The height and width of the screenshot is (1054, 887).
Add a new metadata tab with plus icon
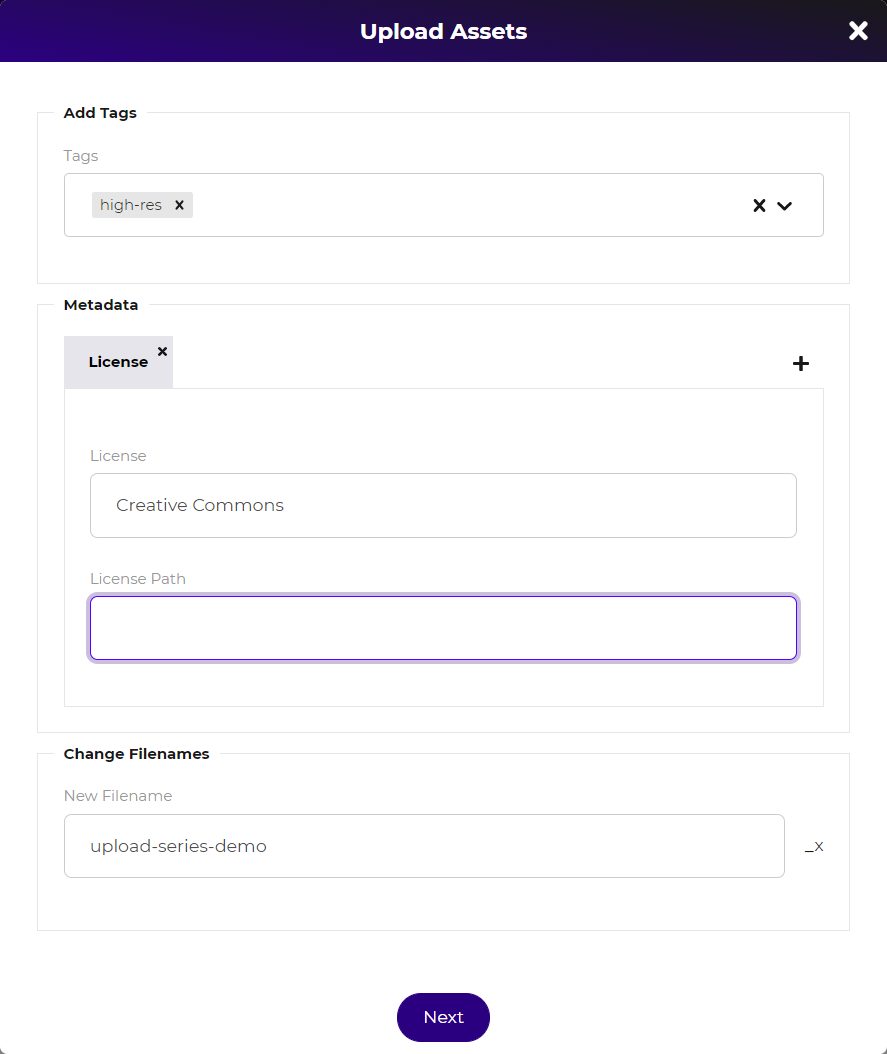point(800,364)
